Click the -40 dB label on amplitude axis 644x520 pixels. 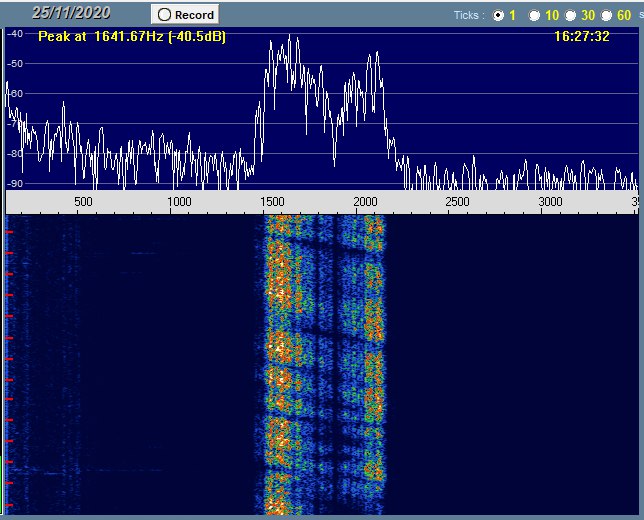pos(14,34)
